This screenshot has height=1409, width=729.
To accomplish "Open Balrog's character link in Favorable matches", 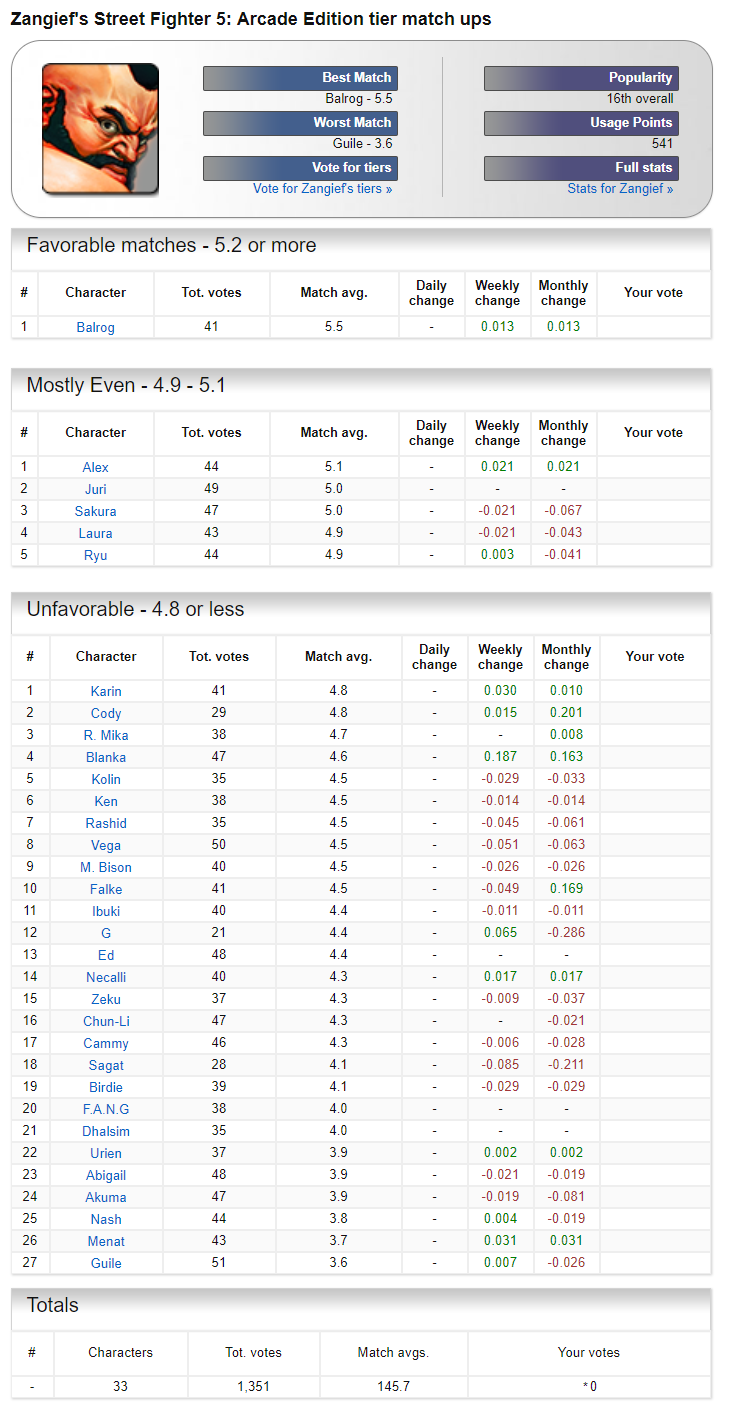I will (96, 327).
